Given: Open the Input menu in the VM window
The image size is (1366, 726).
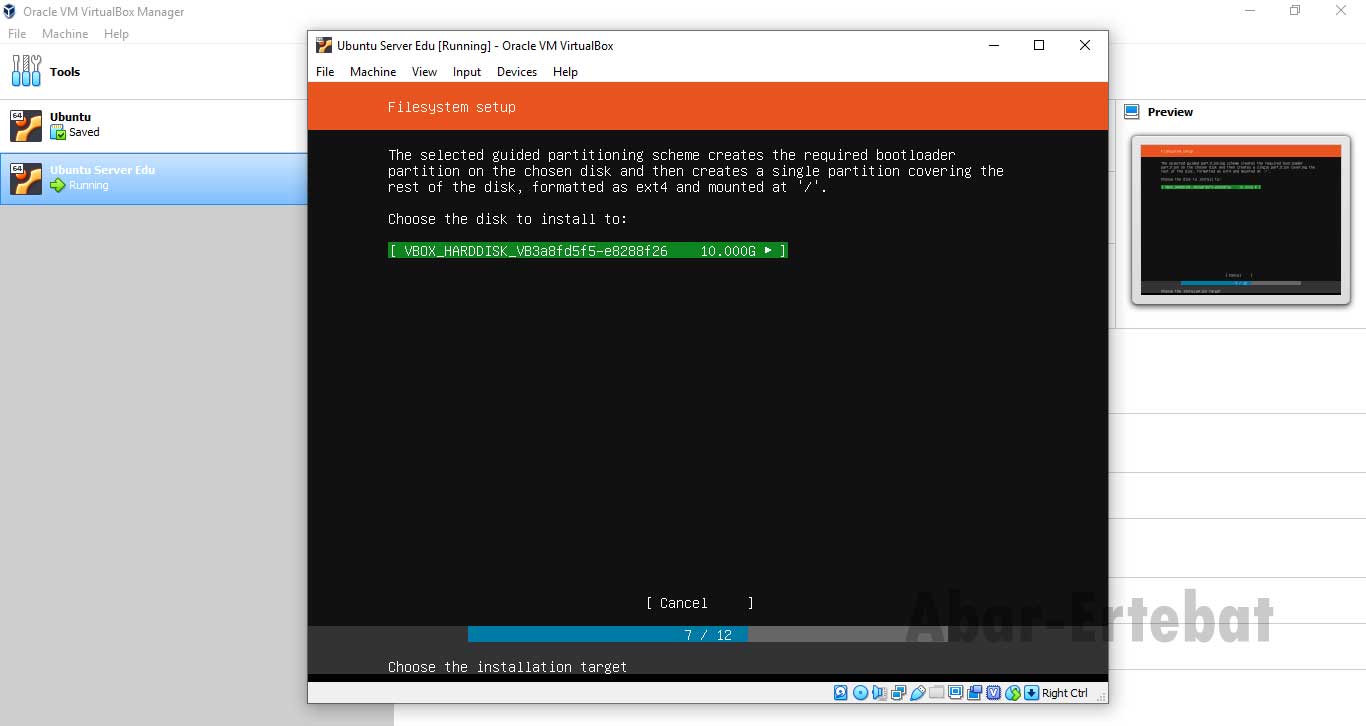Looking at the screenshot, I should 467,72.
